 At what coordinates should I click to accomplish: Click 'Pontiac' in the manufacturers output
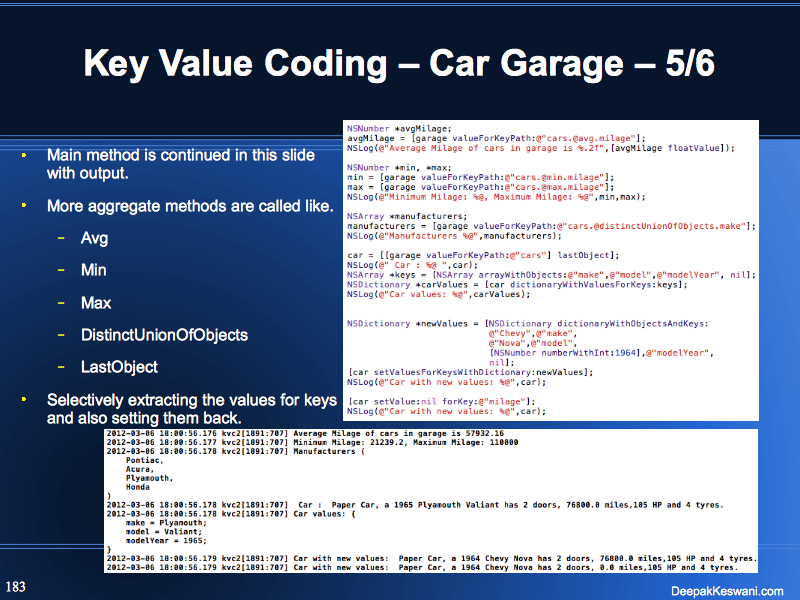pos(141,461)
